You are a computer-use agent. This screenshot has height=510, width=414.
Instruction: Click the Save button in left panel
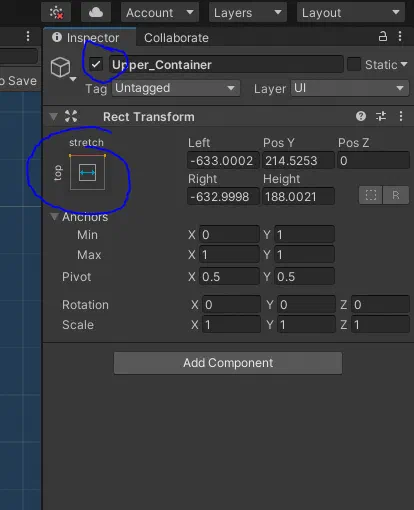tap(19, 81)
